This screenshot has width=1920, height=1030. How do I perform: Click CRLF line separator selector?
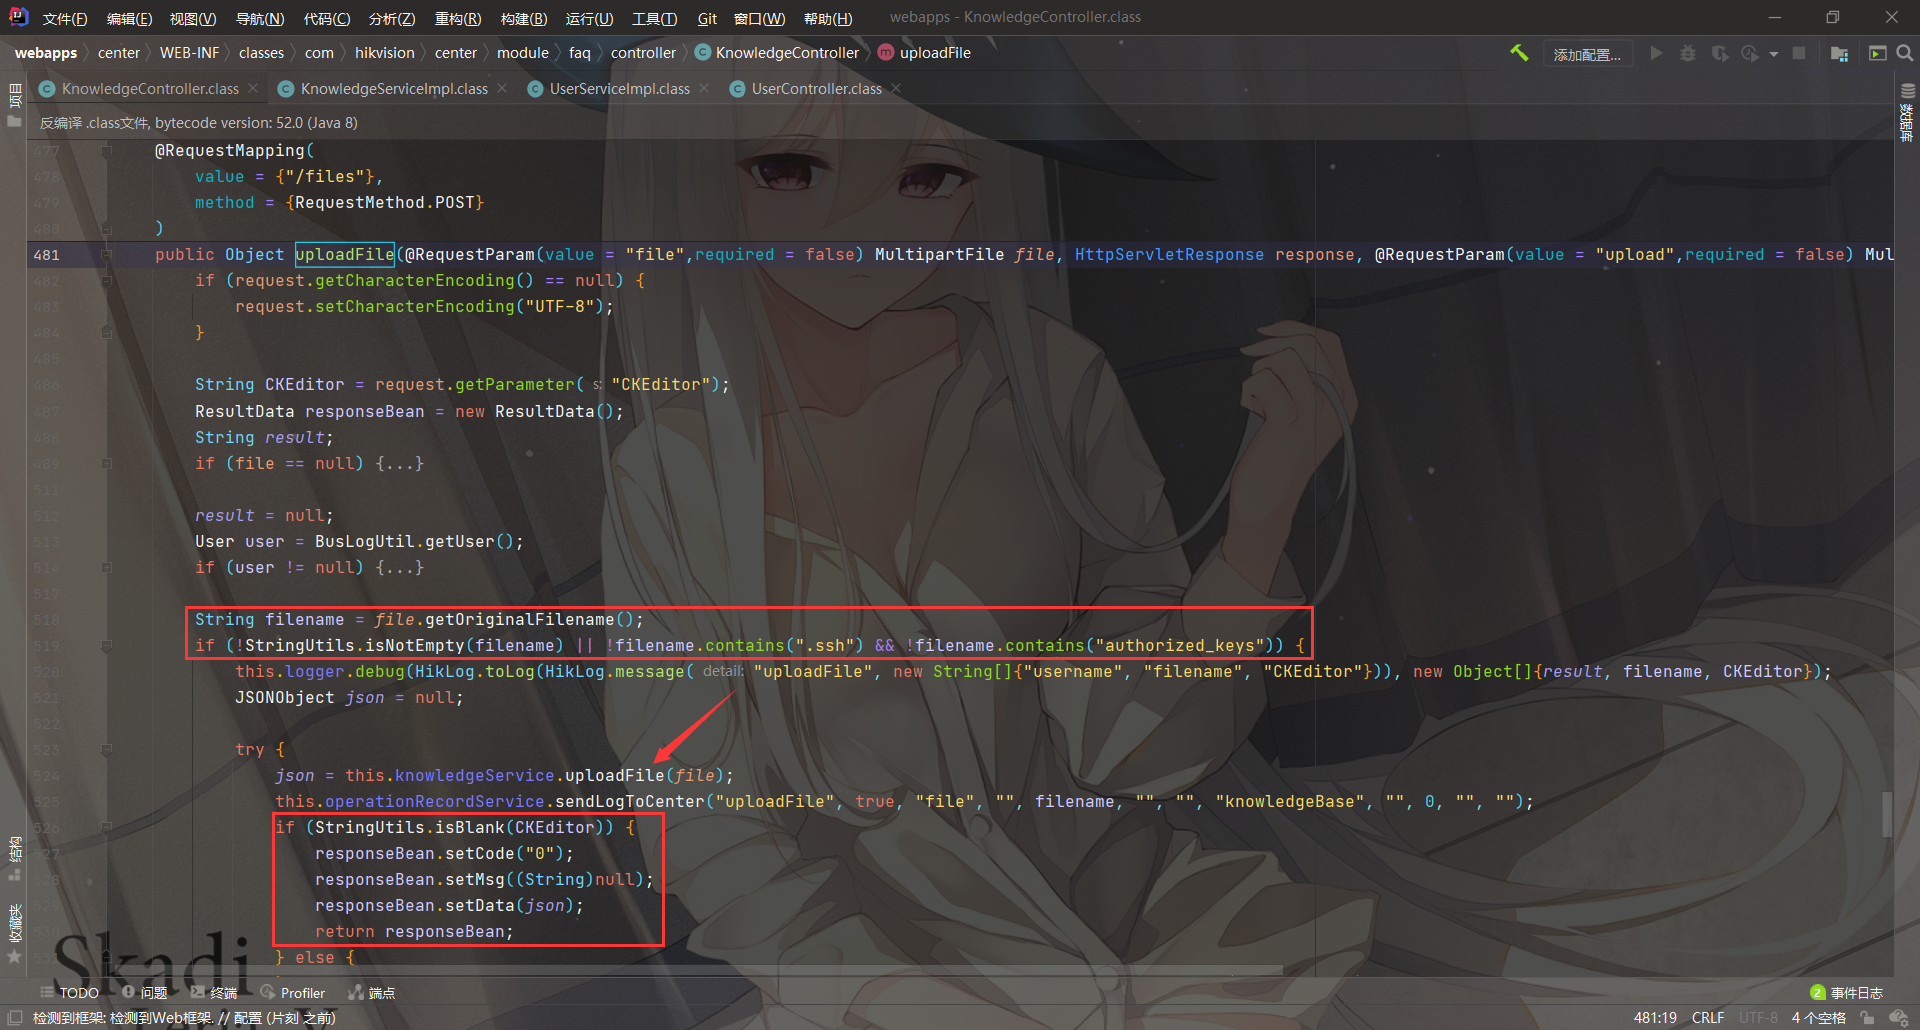(1708, 1018)
